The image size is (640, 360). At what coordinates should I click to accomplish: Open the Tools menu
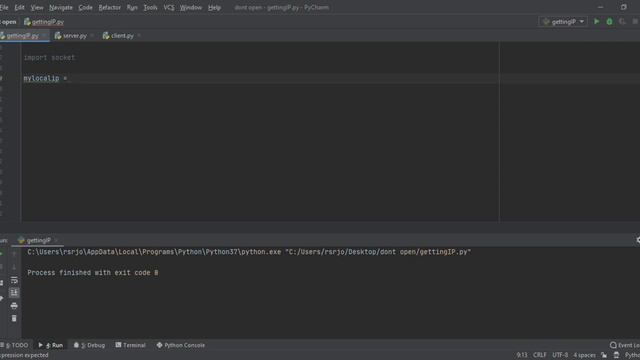click(150, 7)
